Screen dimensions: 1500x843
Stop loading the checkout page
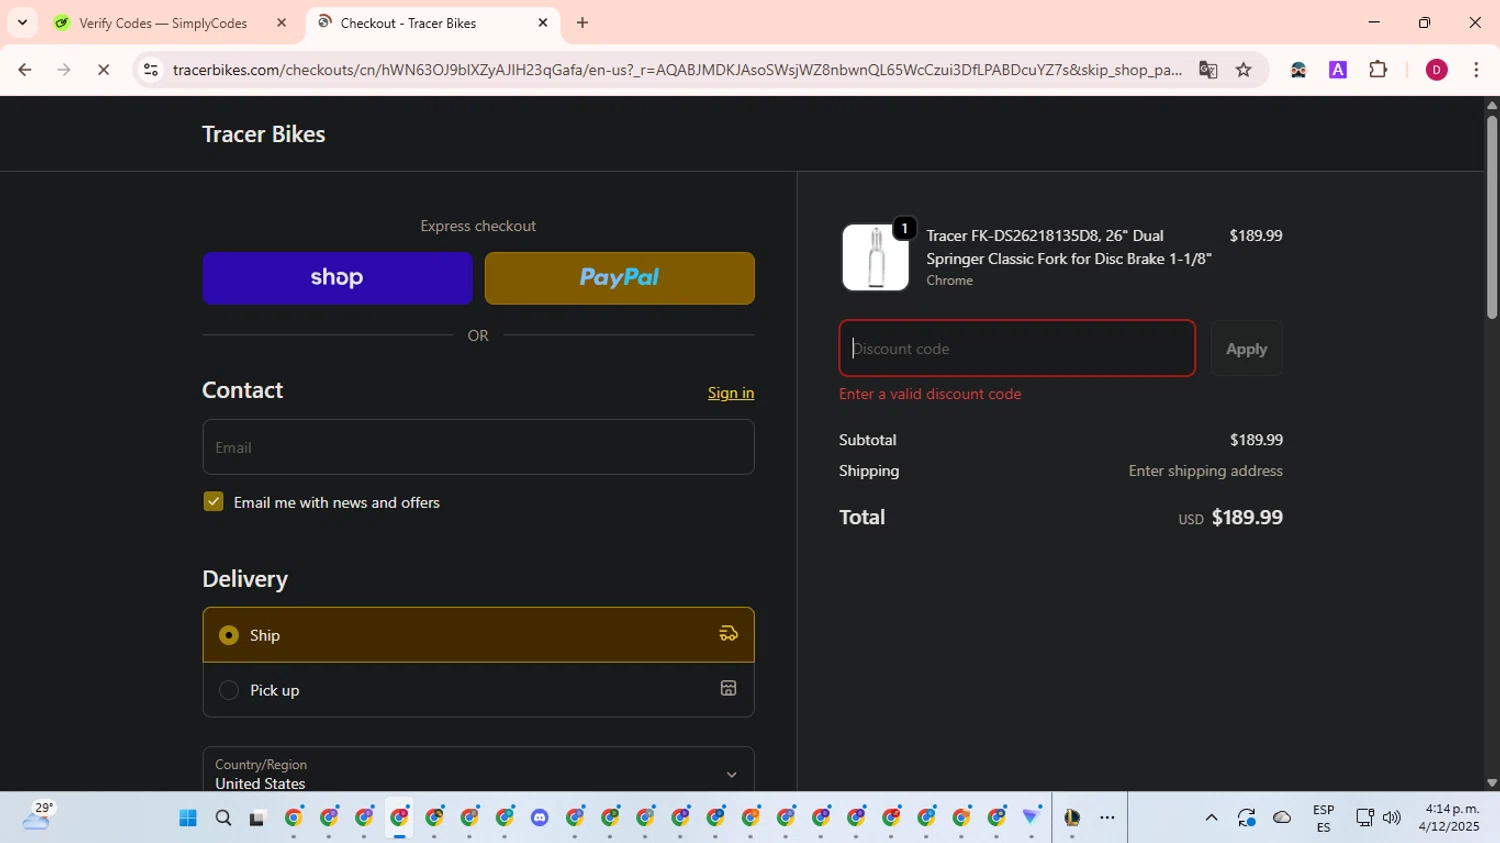click(103, 70)
